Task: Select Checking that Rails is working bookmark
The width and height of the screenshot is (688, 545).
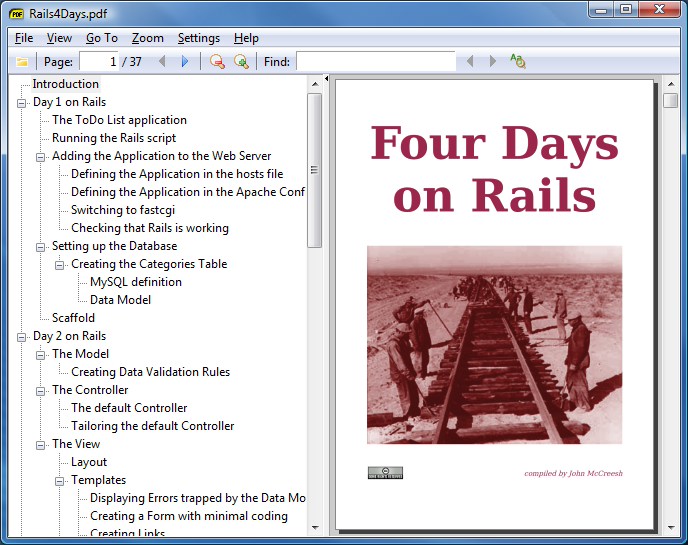Action: [150, 228]
